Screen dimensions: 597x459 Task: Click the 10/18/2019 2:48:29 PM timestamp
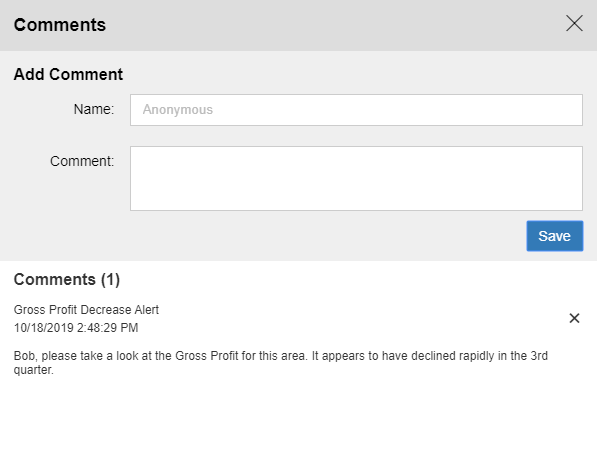[x=76, y=328]
